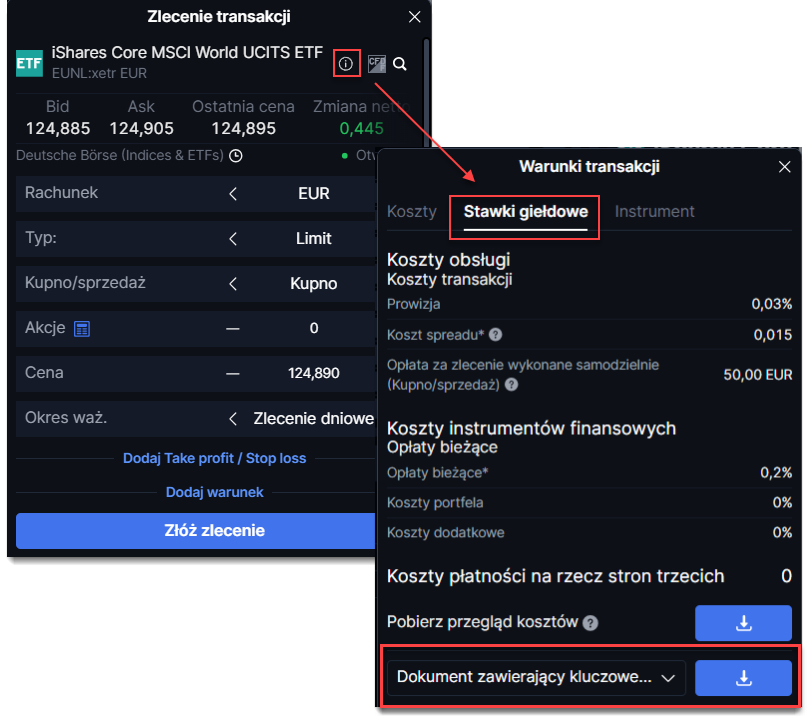The width and height of the screenshot is (810, 716).
Task: Click the 50,00 EUR fee value
Action: coord(757,375)
